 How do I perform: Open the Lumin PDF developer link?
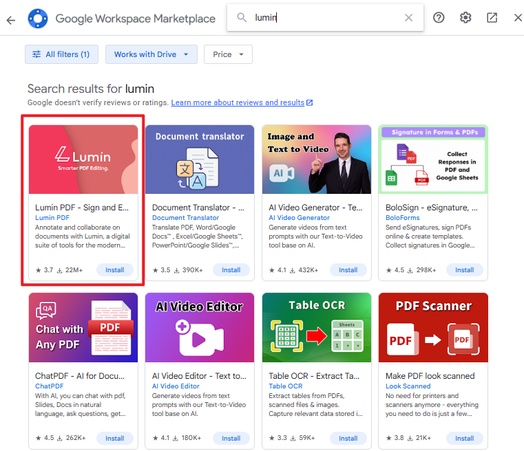pos(52,217)
